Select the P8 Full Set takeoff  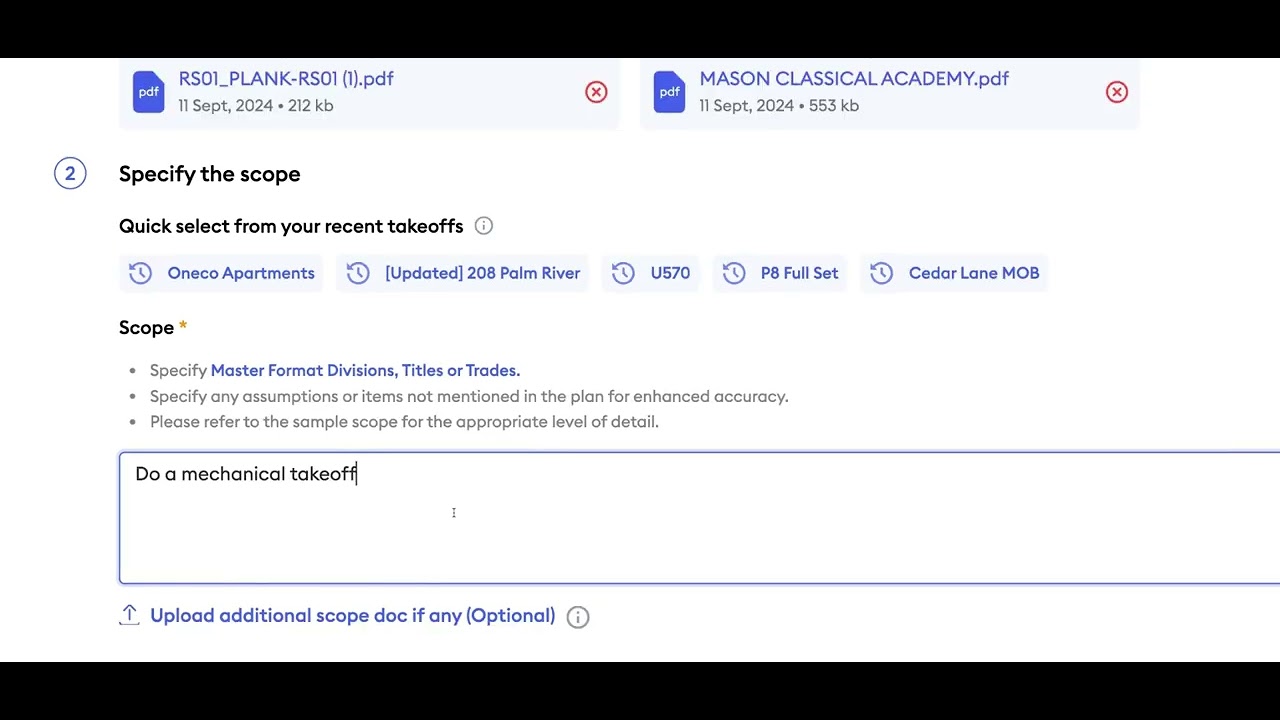[x=780, y=273]
